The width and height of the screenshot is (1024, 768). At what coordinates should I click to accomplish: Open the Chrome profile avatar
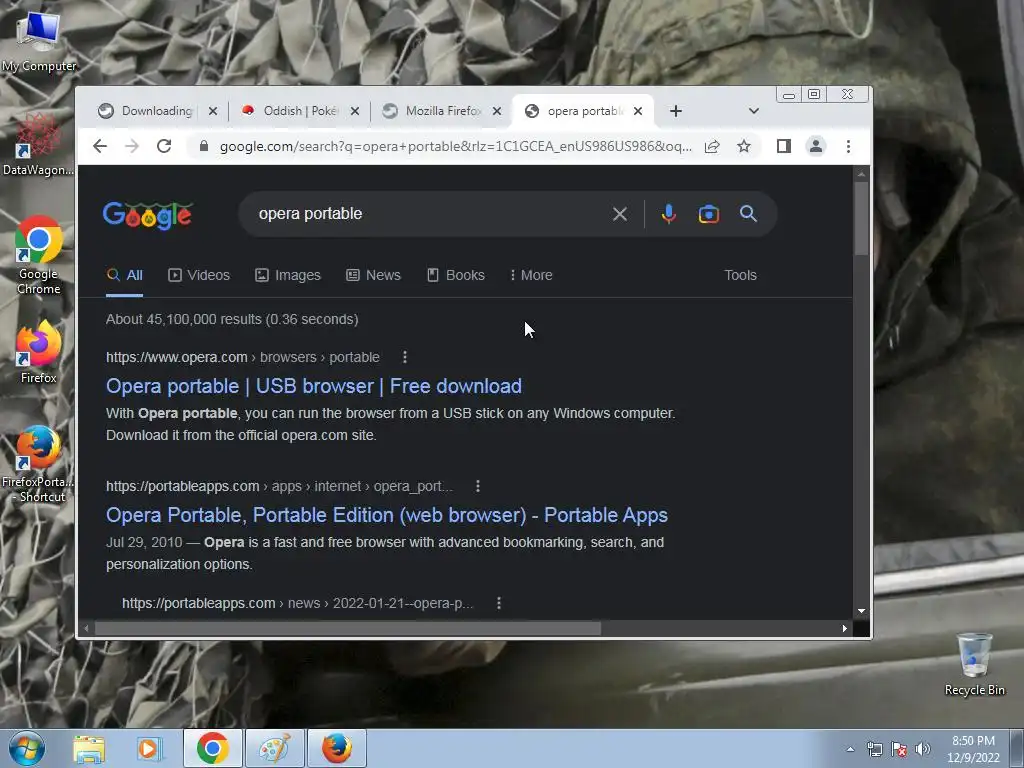(x=816, y=146)
